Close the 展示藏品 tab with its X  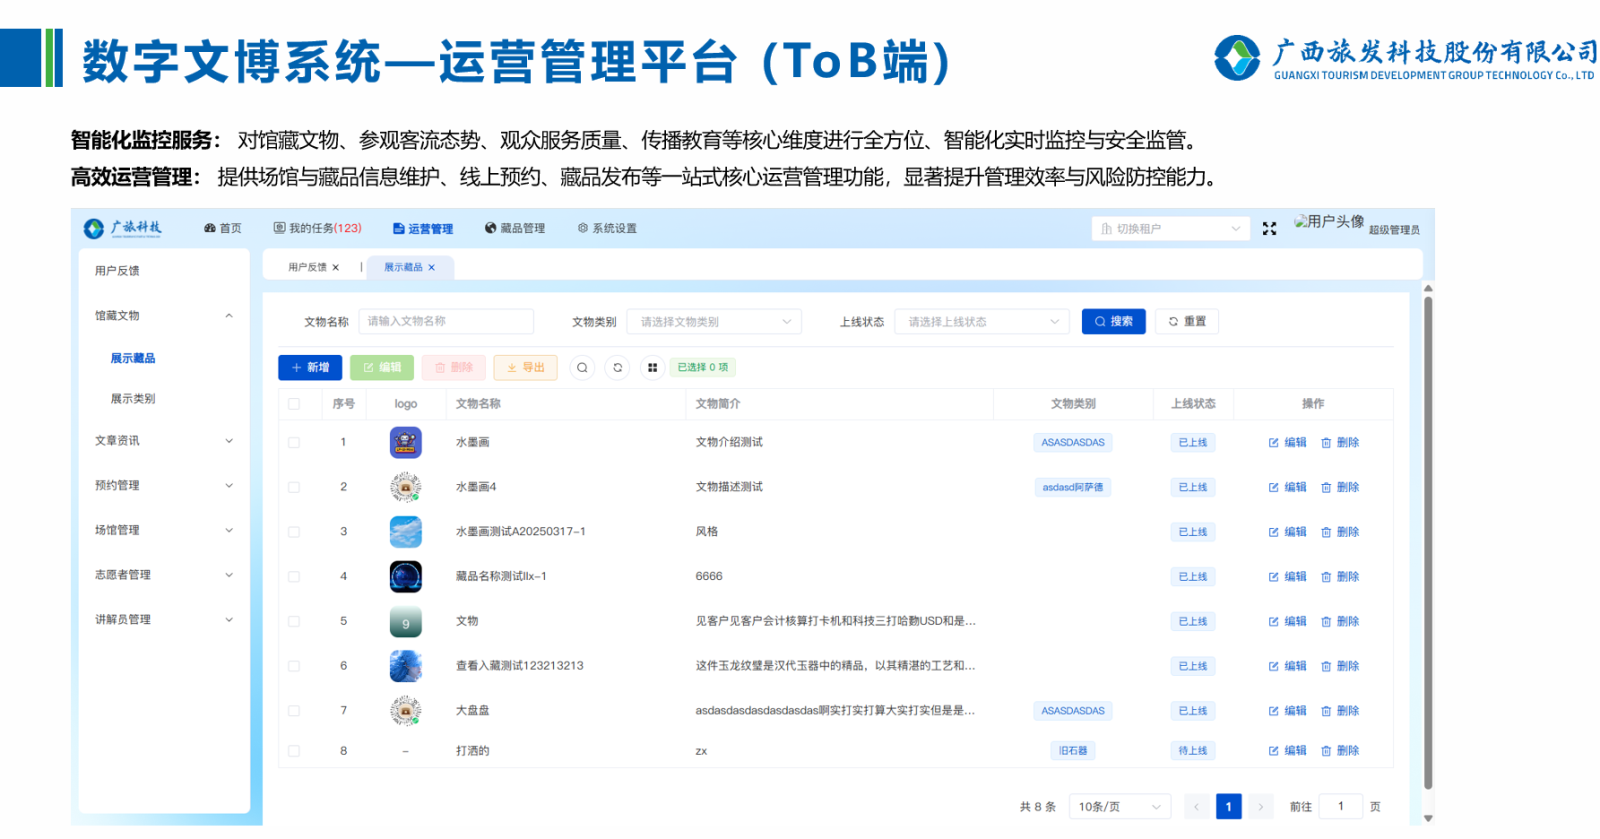click(x=432, y=268)
